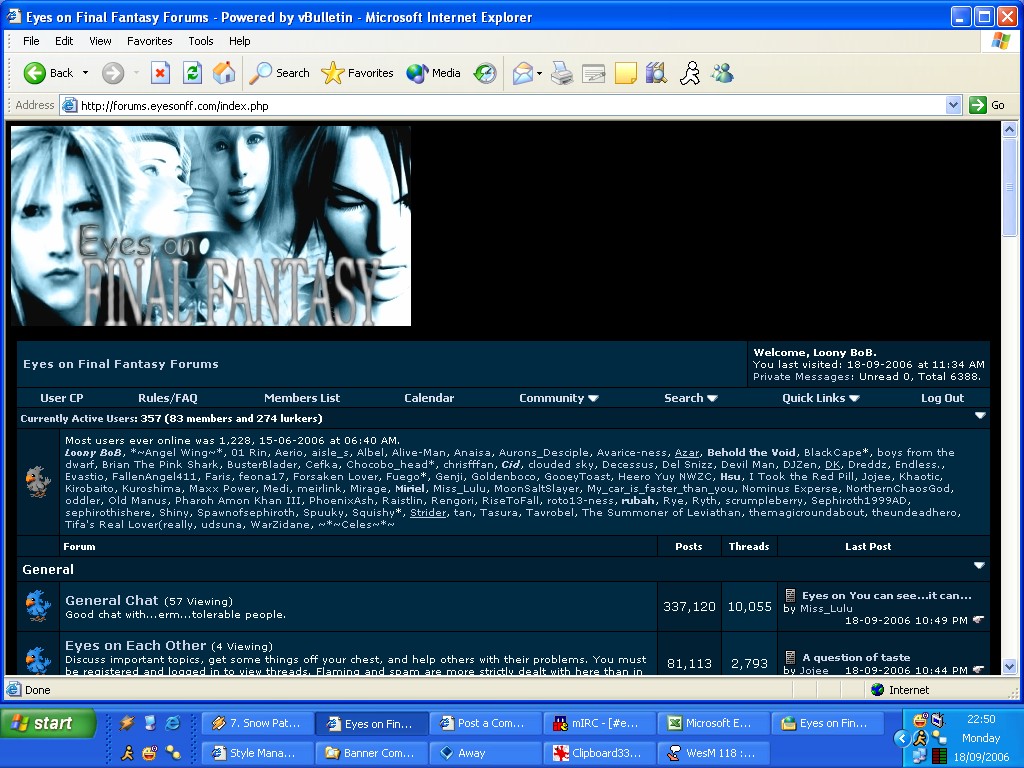Open the Search pane in toolbar
Screen dimensions: 1024x768
280,73
